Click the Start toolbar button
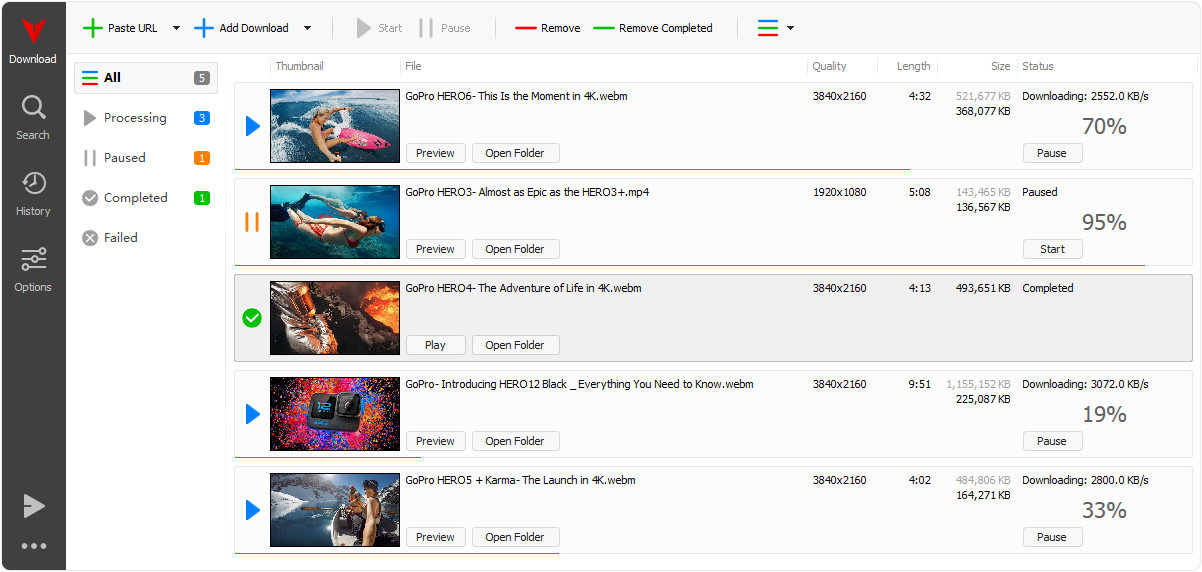This screenshot has width=1202, height=572. click(x=380, y=28)
